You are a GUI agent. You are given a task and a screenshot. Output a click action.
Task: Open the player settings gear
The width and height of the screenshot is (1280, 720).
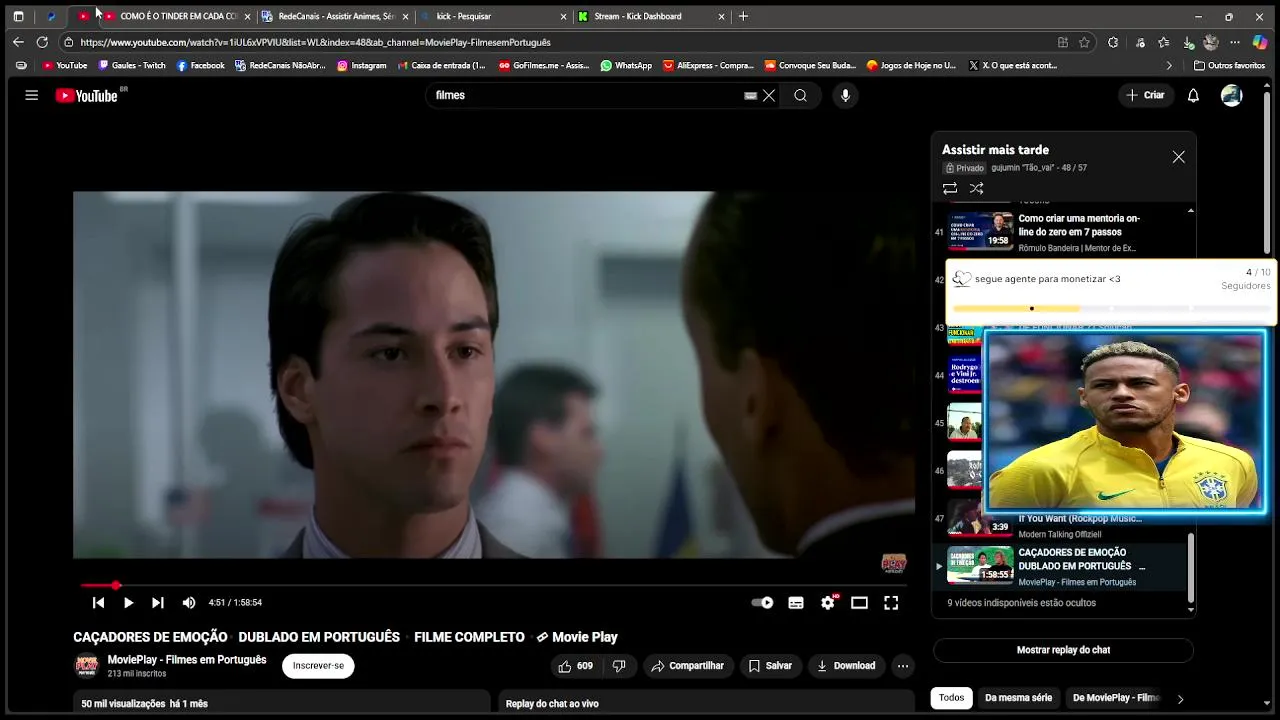click(828, 602)
